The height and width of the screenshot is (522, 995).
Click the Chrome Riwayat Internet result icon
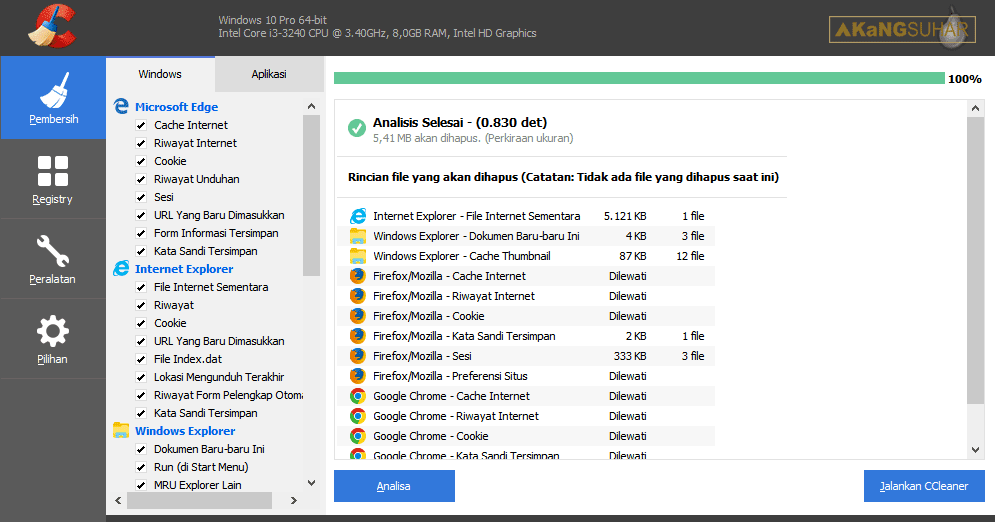pos(358,416)
